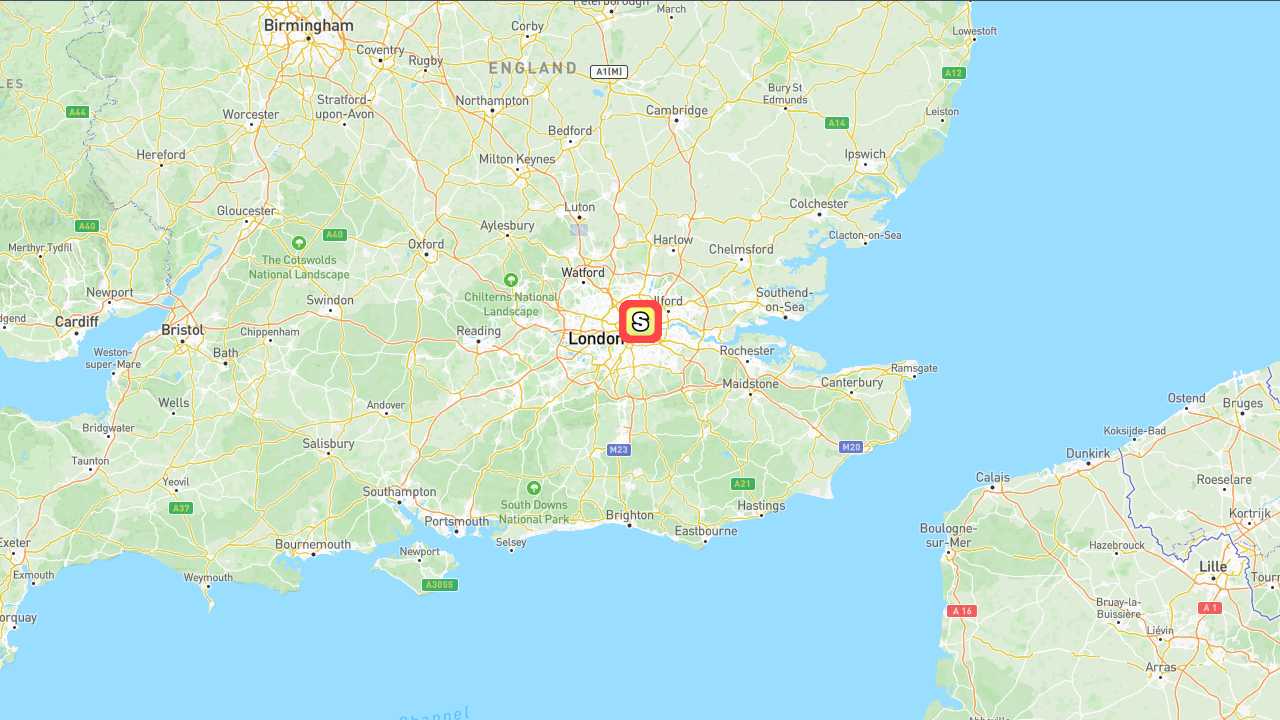This screenshot has width=1280, height=720.
Task: Select the Cardiff city label
Action: click(77, 322)
